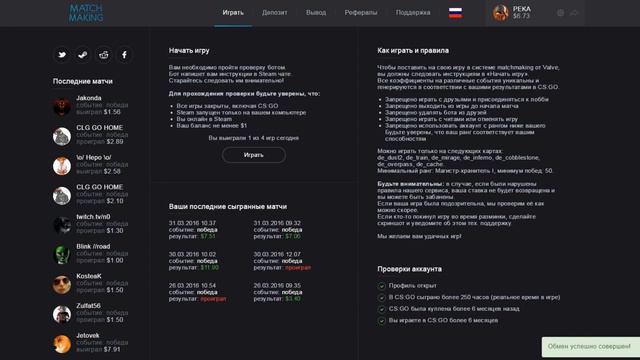640x360 pixels.
Task: Click the $6.73 balance in header
Action: (521, 16)
